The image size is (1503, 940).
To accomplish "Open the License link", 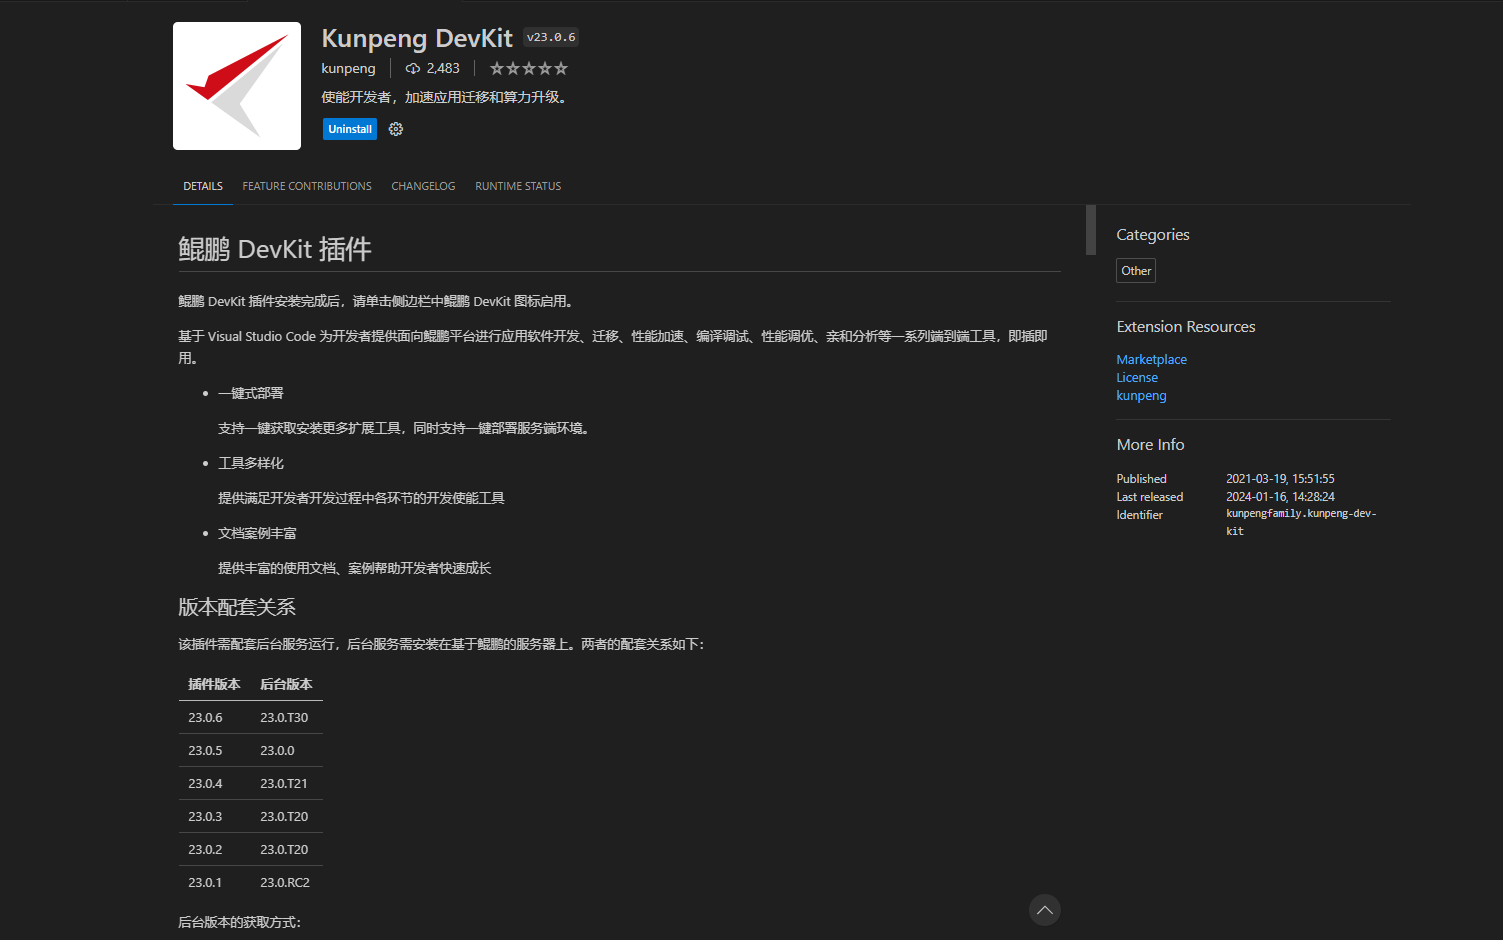I will [x=1137, y=377].
